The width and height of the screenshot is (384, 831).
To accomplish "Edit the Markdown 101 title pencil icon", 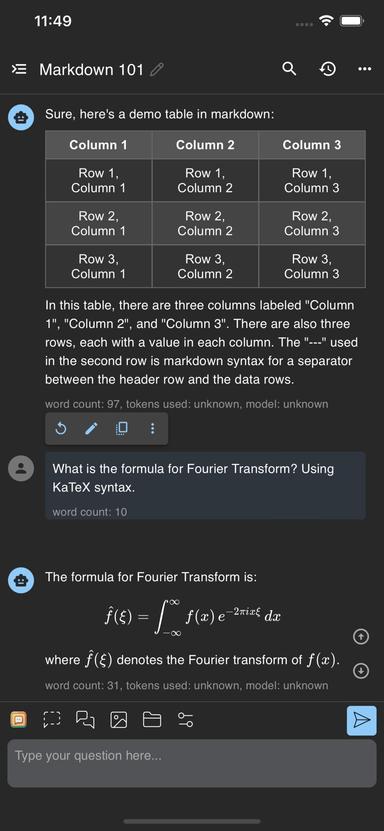I will [157, 69].
